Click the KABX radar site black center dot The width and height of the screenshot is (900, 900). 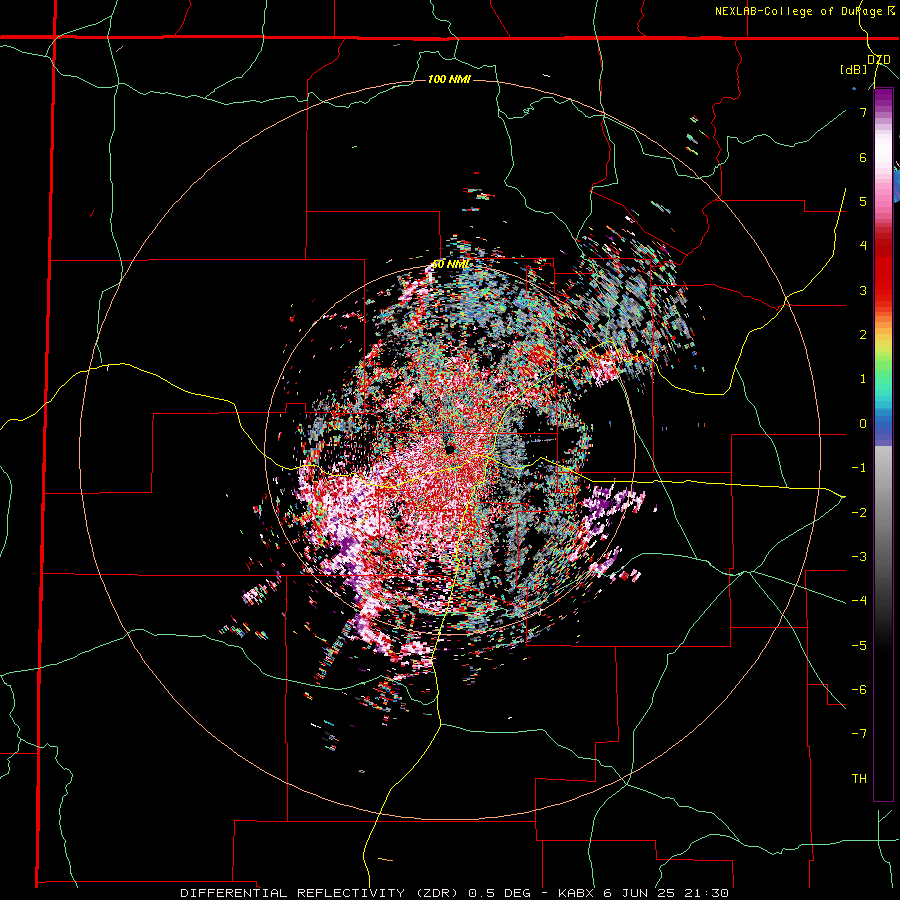449,449
